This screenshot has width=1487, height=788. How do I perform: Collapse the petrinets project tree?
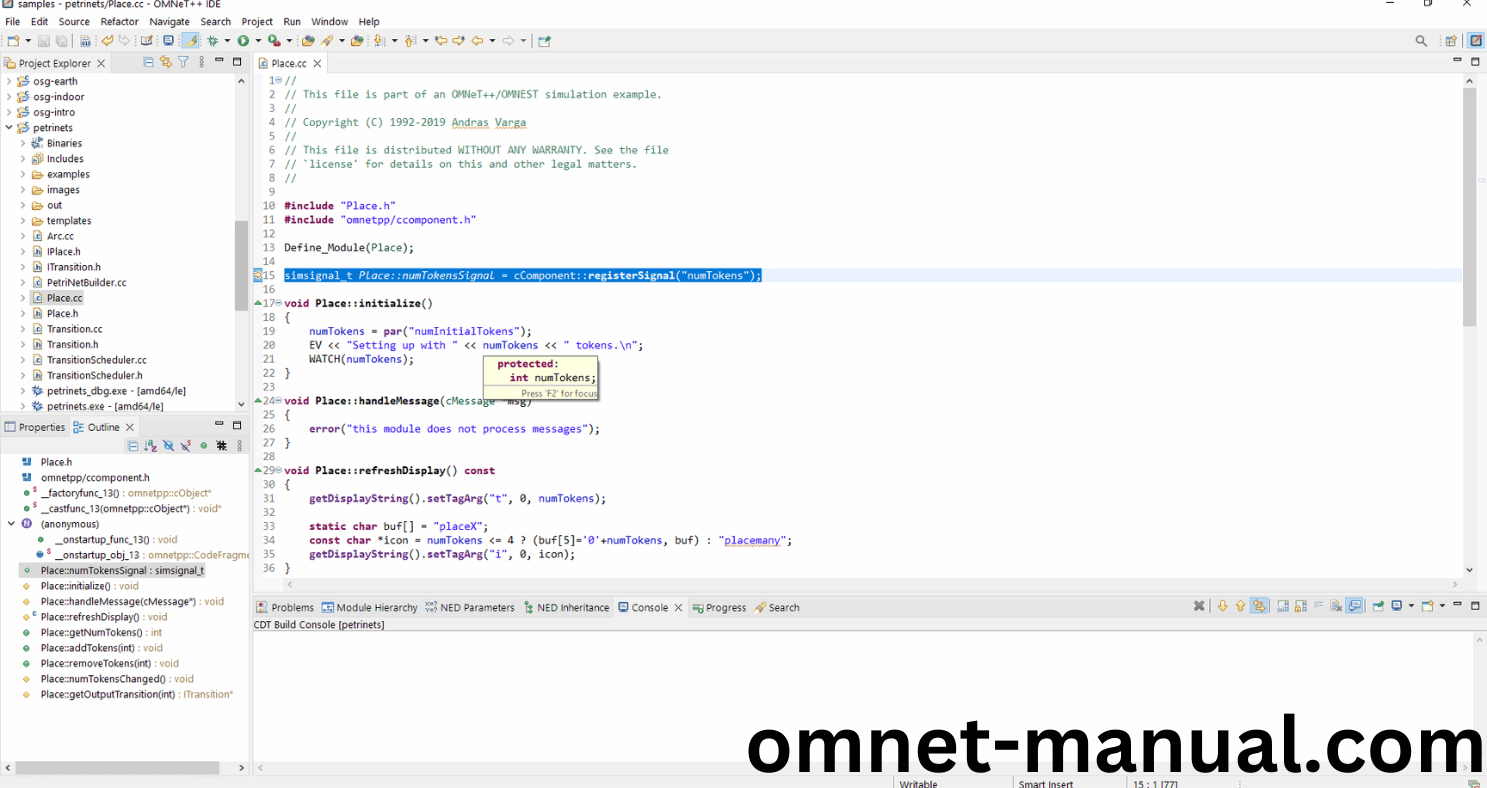(9, 128)
